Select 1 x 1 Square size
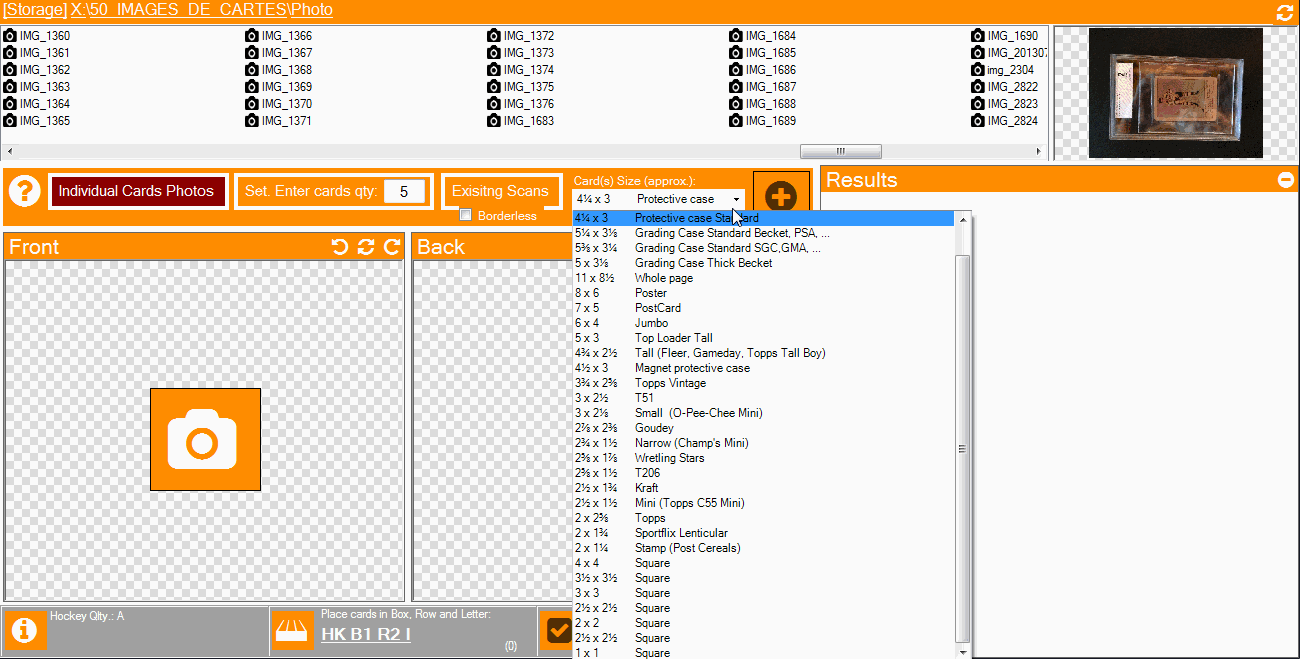1300x659 pixels. pyautogui.click(x=763, y=653)
